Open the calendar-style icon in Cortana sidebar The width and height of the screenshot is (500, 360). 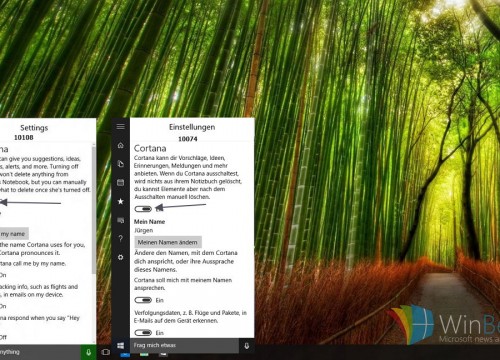point(121,182)
